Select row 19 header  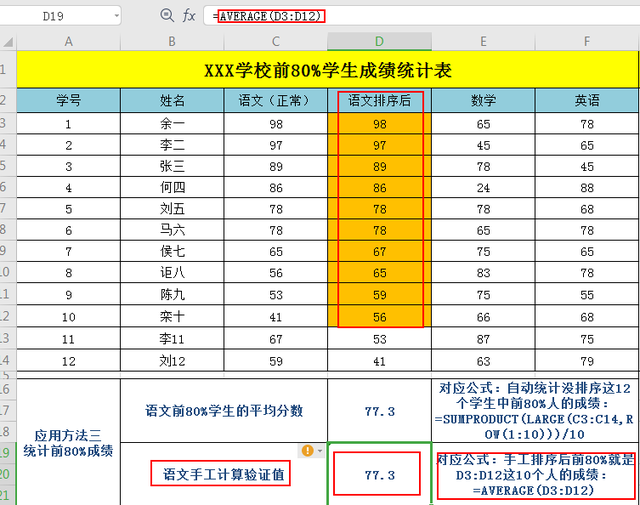pyautogui.click(x=8, y=453)
